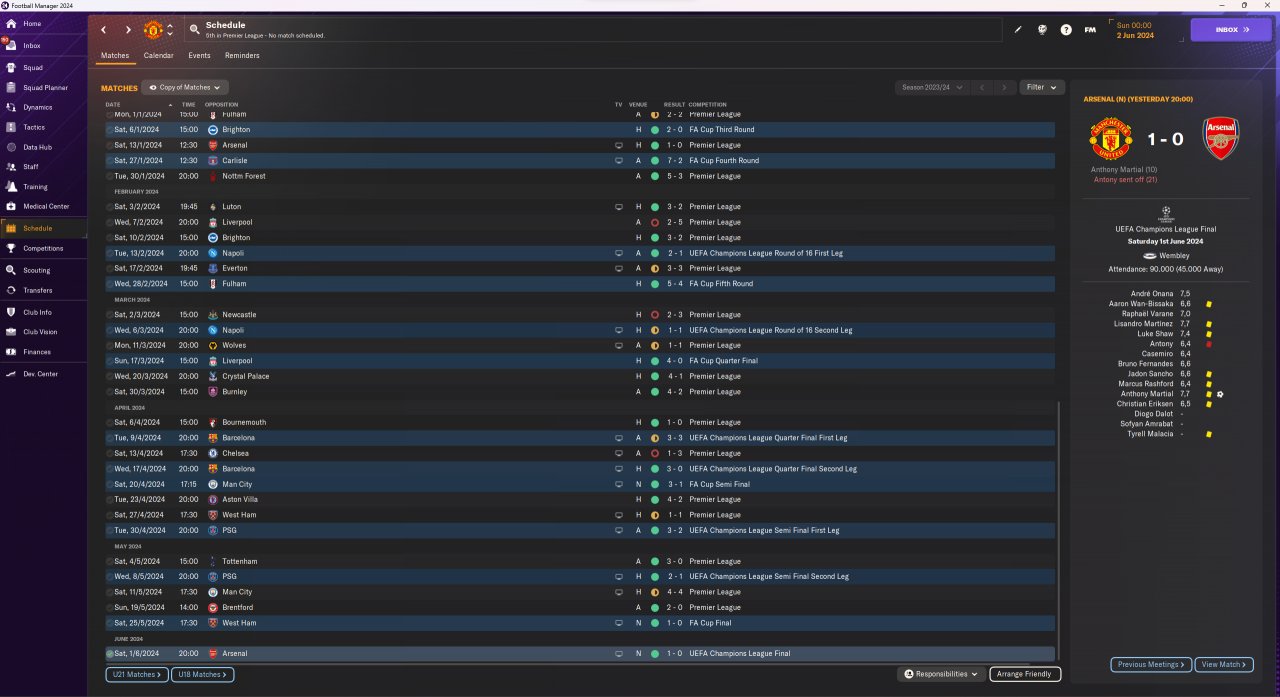Viewport: 1280px width, 697px height.
Task: Open the world globe icon
Action: coord(1042,30)
